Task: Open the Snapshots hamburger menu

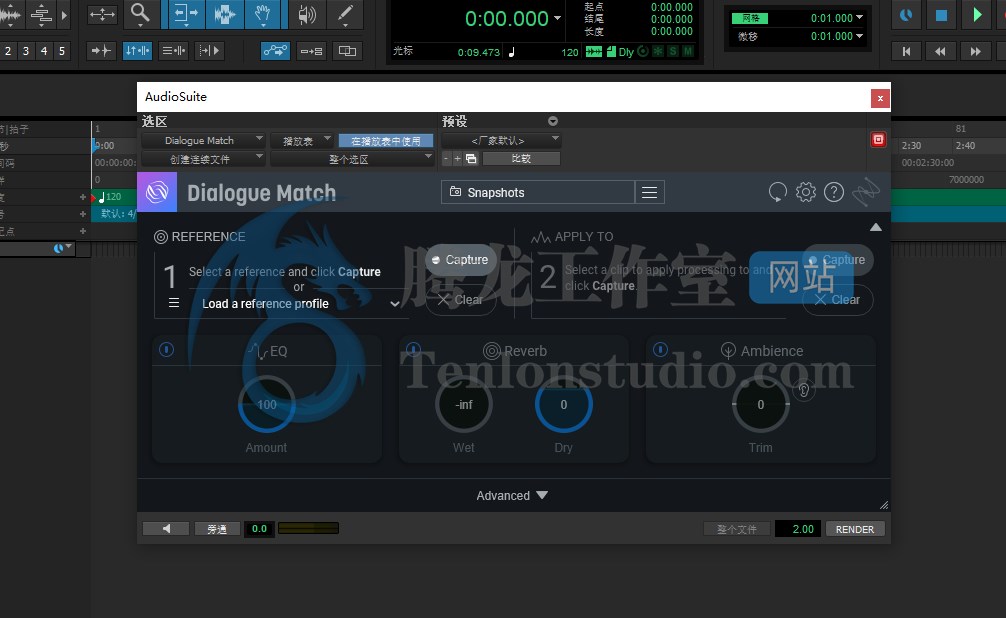Action: point(649,192)
